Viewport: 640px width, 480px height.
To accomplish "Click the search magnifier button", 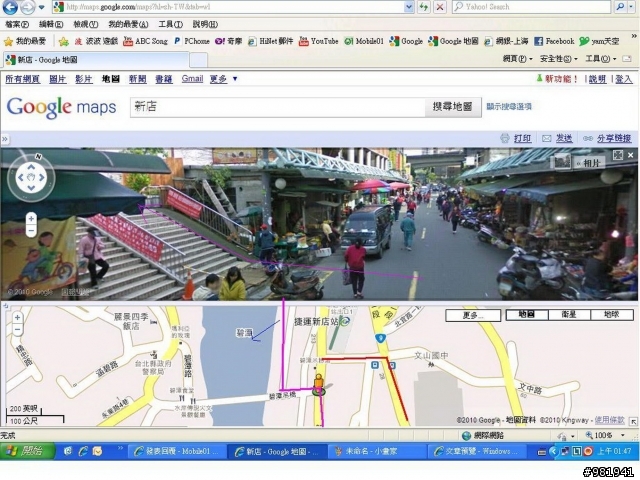I will coord(621,7).
